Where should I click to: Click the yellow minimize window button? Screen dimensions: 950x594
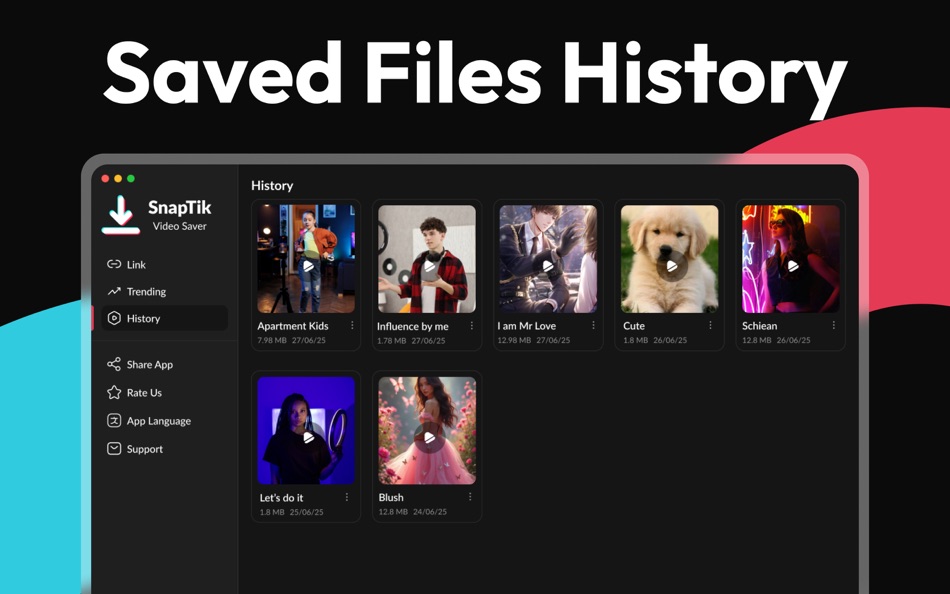pos(118,178)
